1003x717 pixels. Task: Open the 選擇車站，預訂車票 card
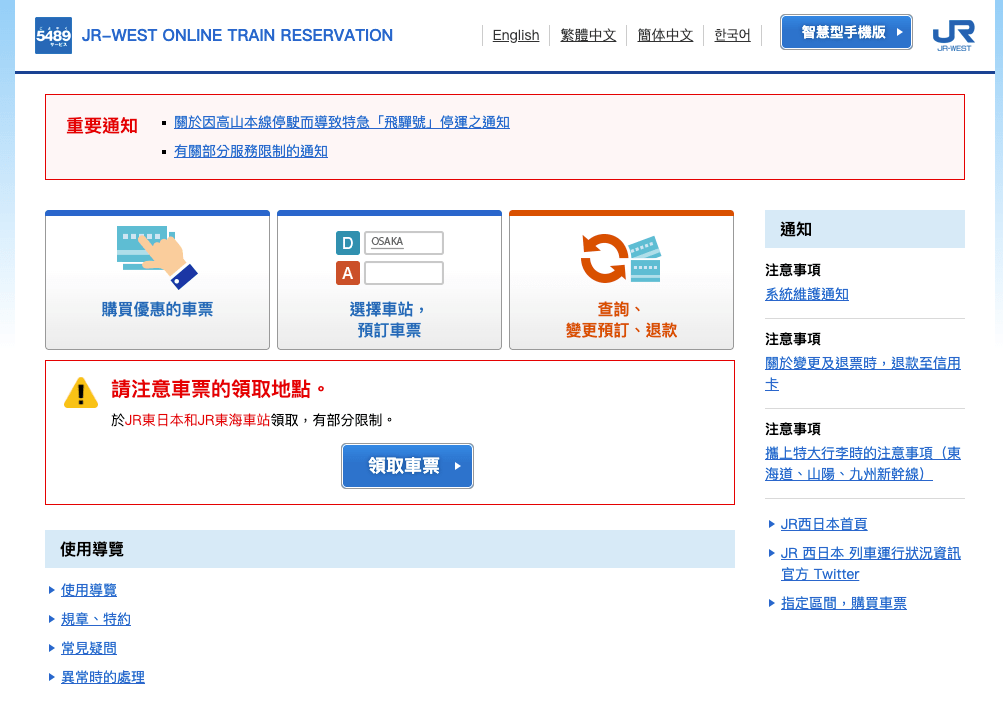tap(389, 280)
